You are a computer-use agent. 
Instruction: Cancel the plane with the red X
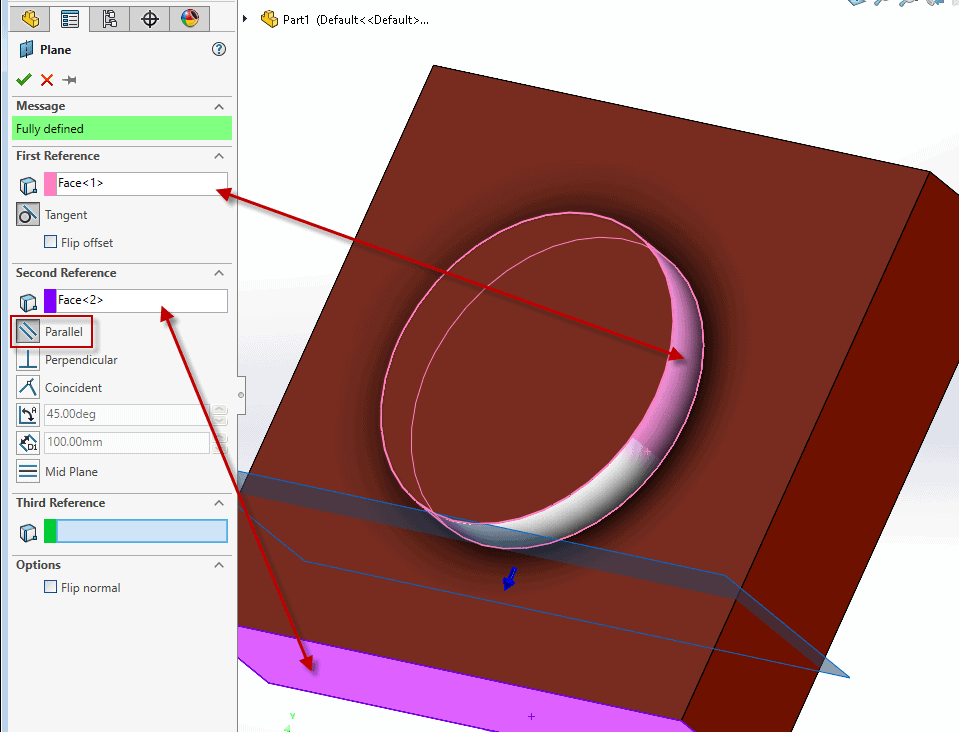tap(45, 79)
